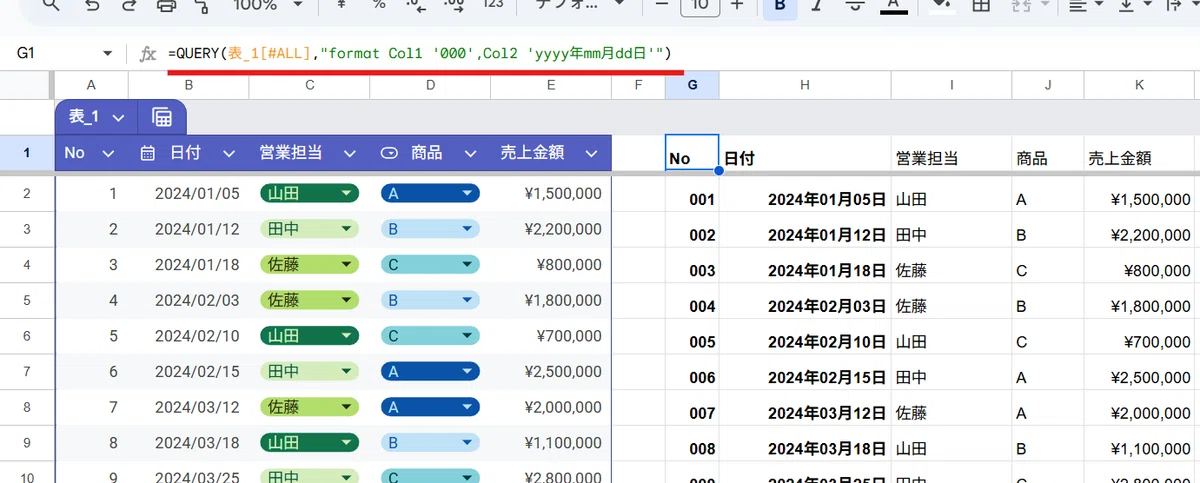Image resolution: width=1200 pixels, height=483 pixels.
Task: Open the No column header dropdown
Action: [108, 153]
